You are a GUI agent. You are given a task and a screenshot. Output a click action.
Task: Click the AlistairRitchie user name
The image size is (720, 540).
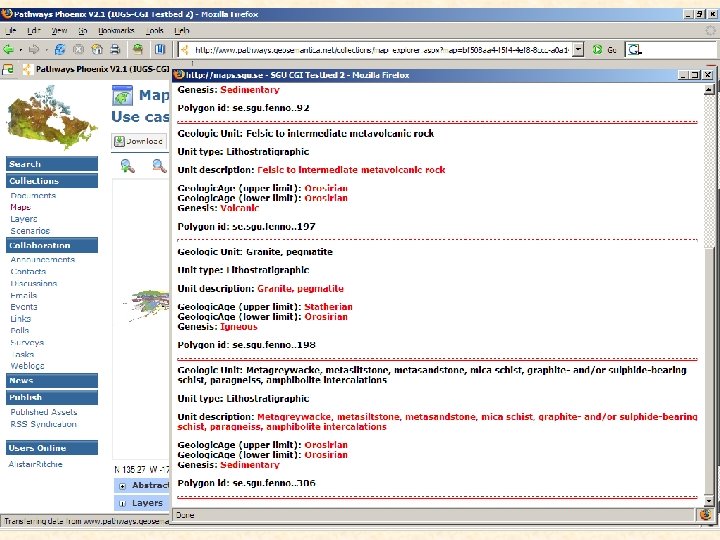35,464
